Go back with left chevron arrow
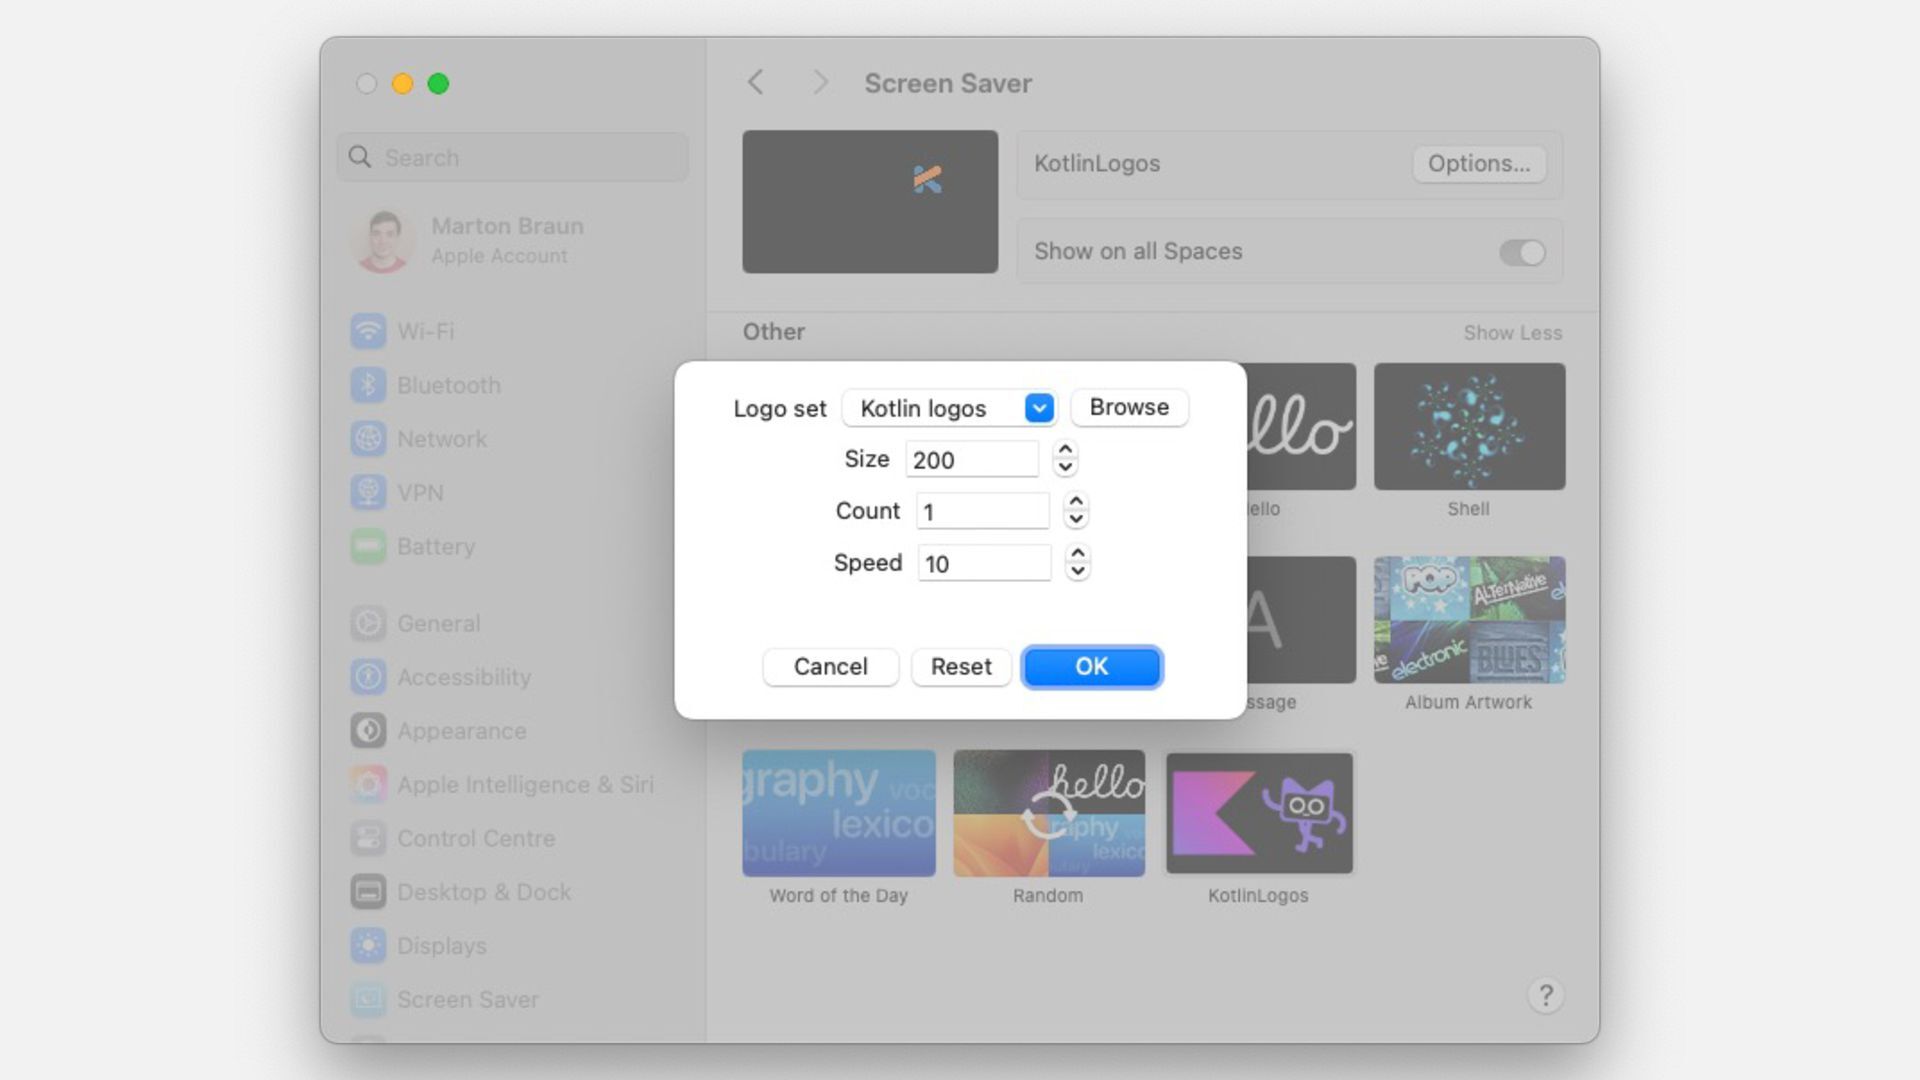The image size is (1920, 1080). (x=756, y=83)
